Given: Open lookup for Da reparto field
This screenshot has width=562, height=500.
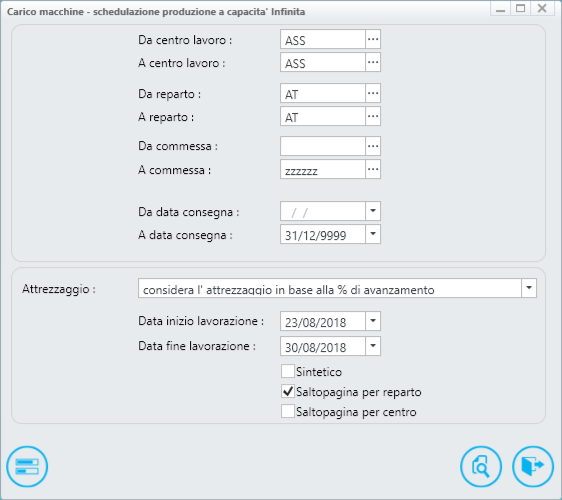Looking at the screenshot, I should [x=373, y=93].
